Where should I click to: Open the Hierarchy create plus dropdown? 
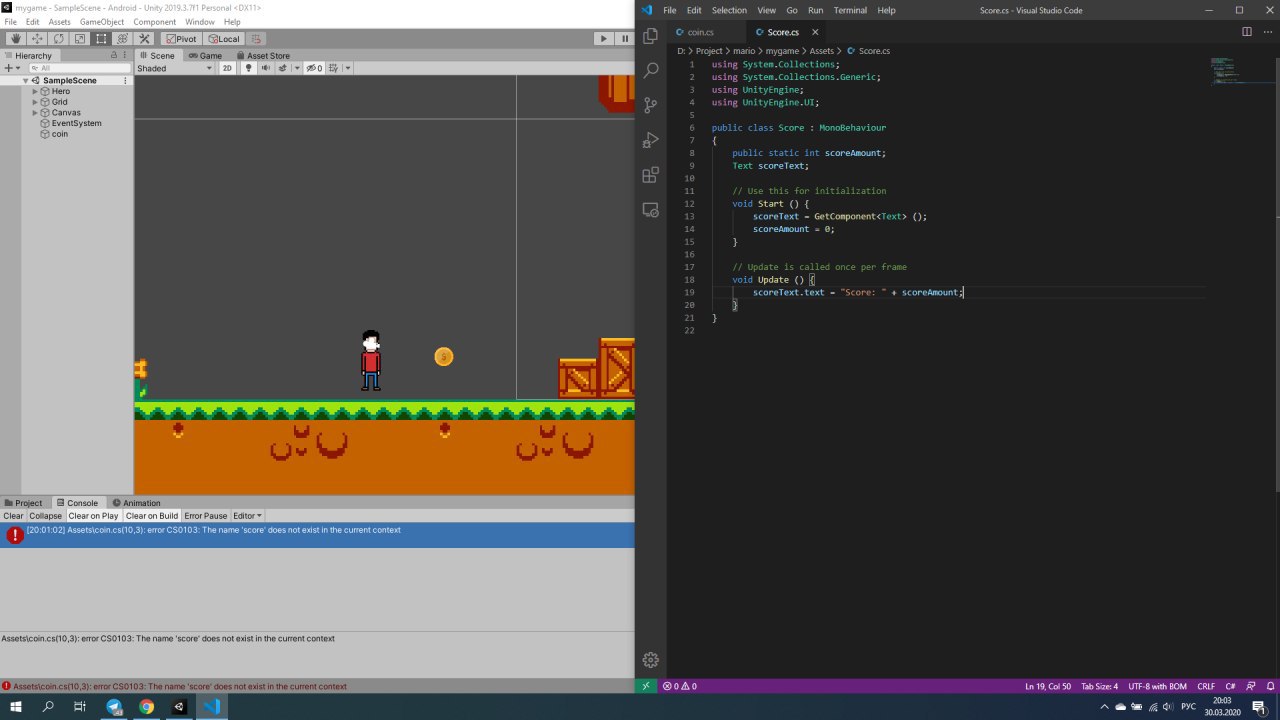click(x=12, y=68)
